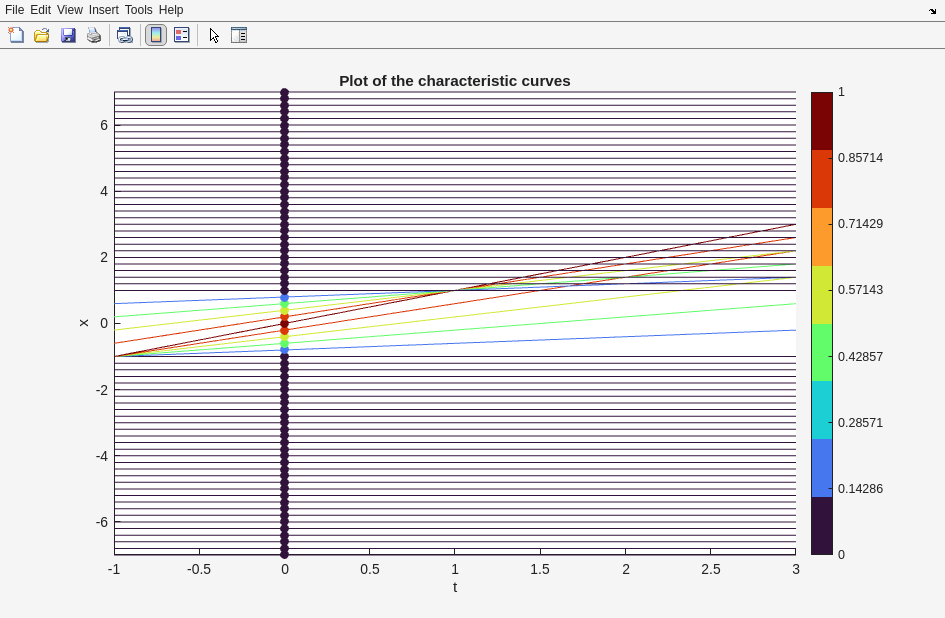The image size is (945, 618).
Task: Print the figure with the printer icon
Action: tap(94, 35)
